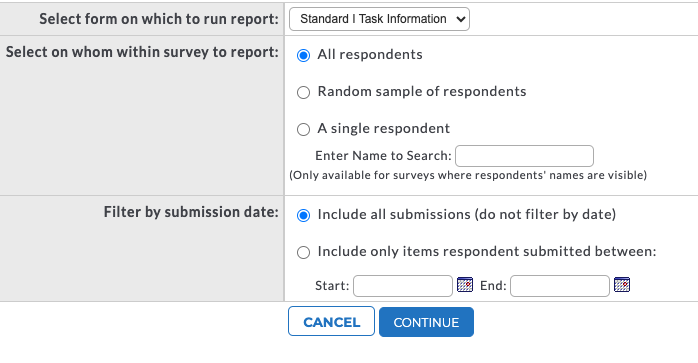
Task: Click the End date input box
Action: pyautogui.click(x=560, y=286)
